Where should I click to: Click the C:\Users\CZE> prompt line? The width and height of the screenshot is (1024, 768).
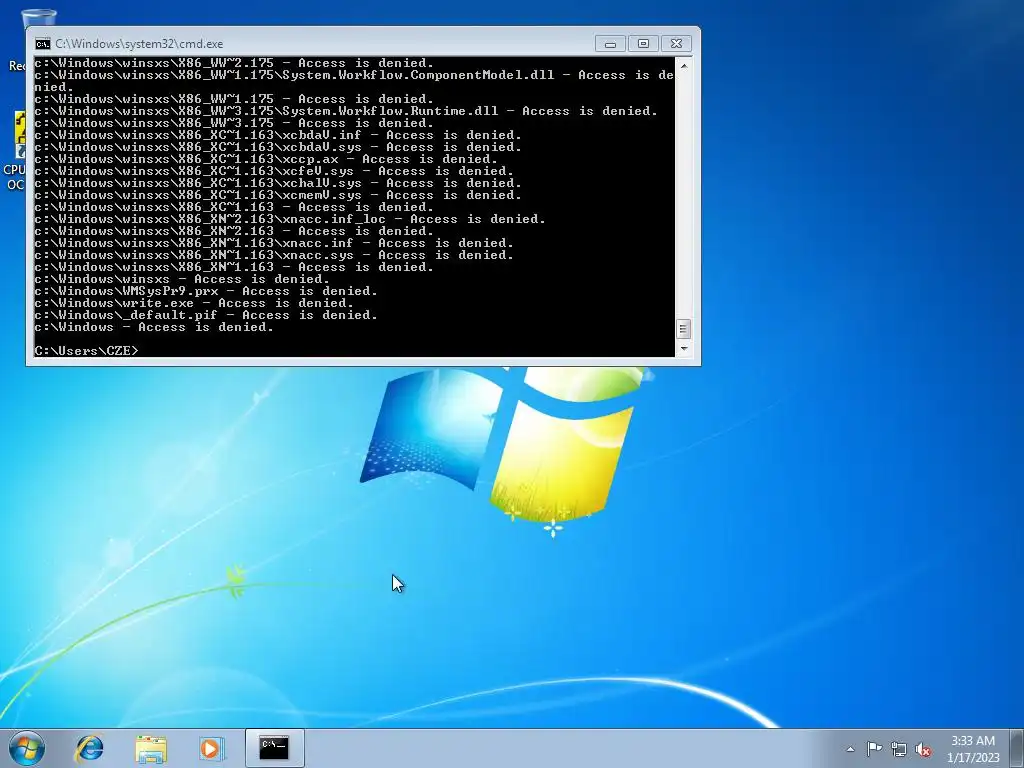[x=86, y=351]
